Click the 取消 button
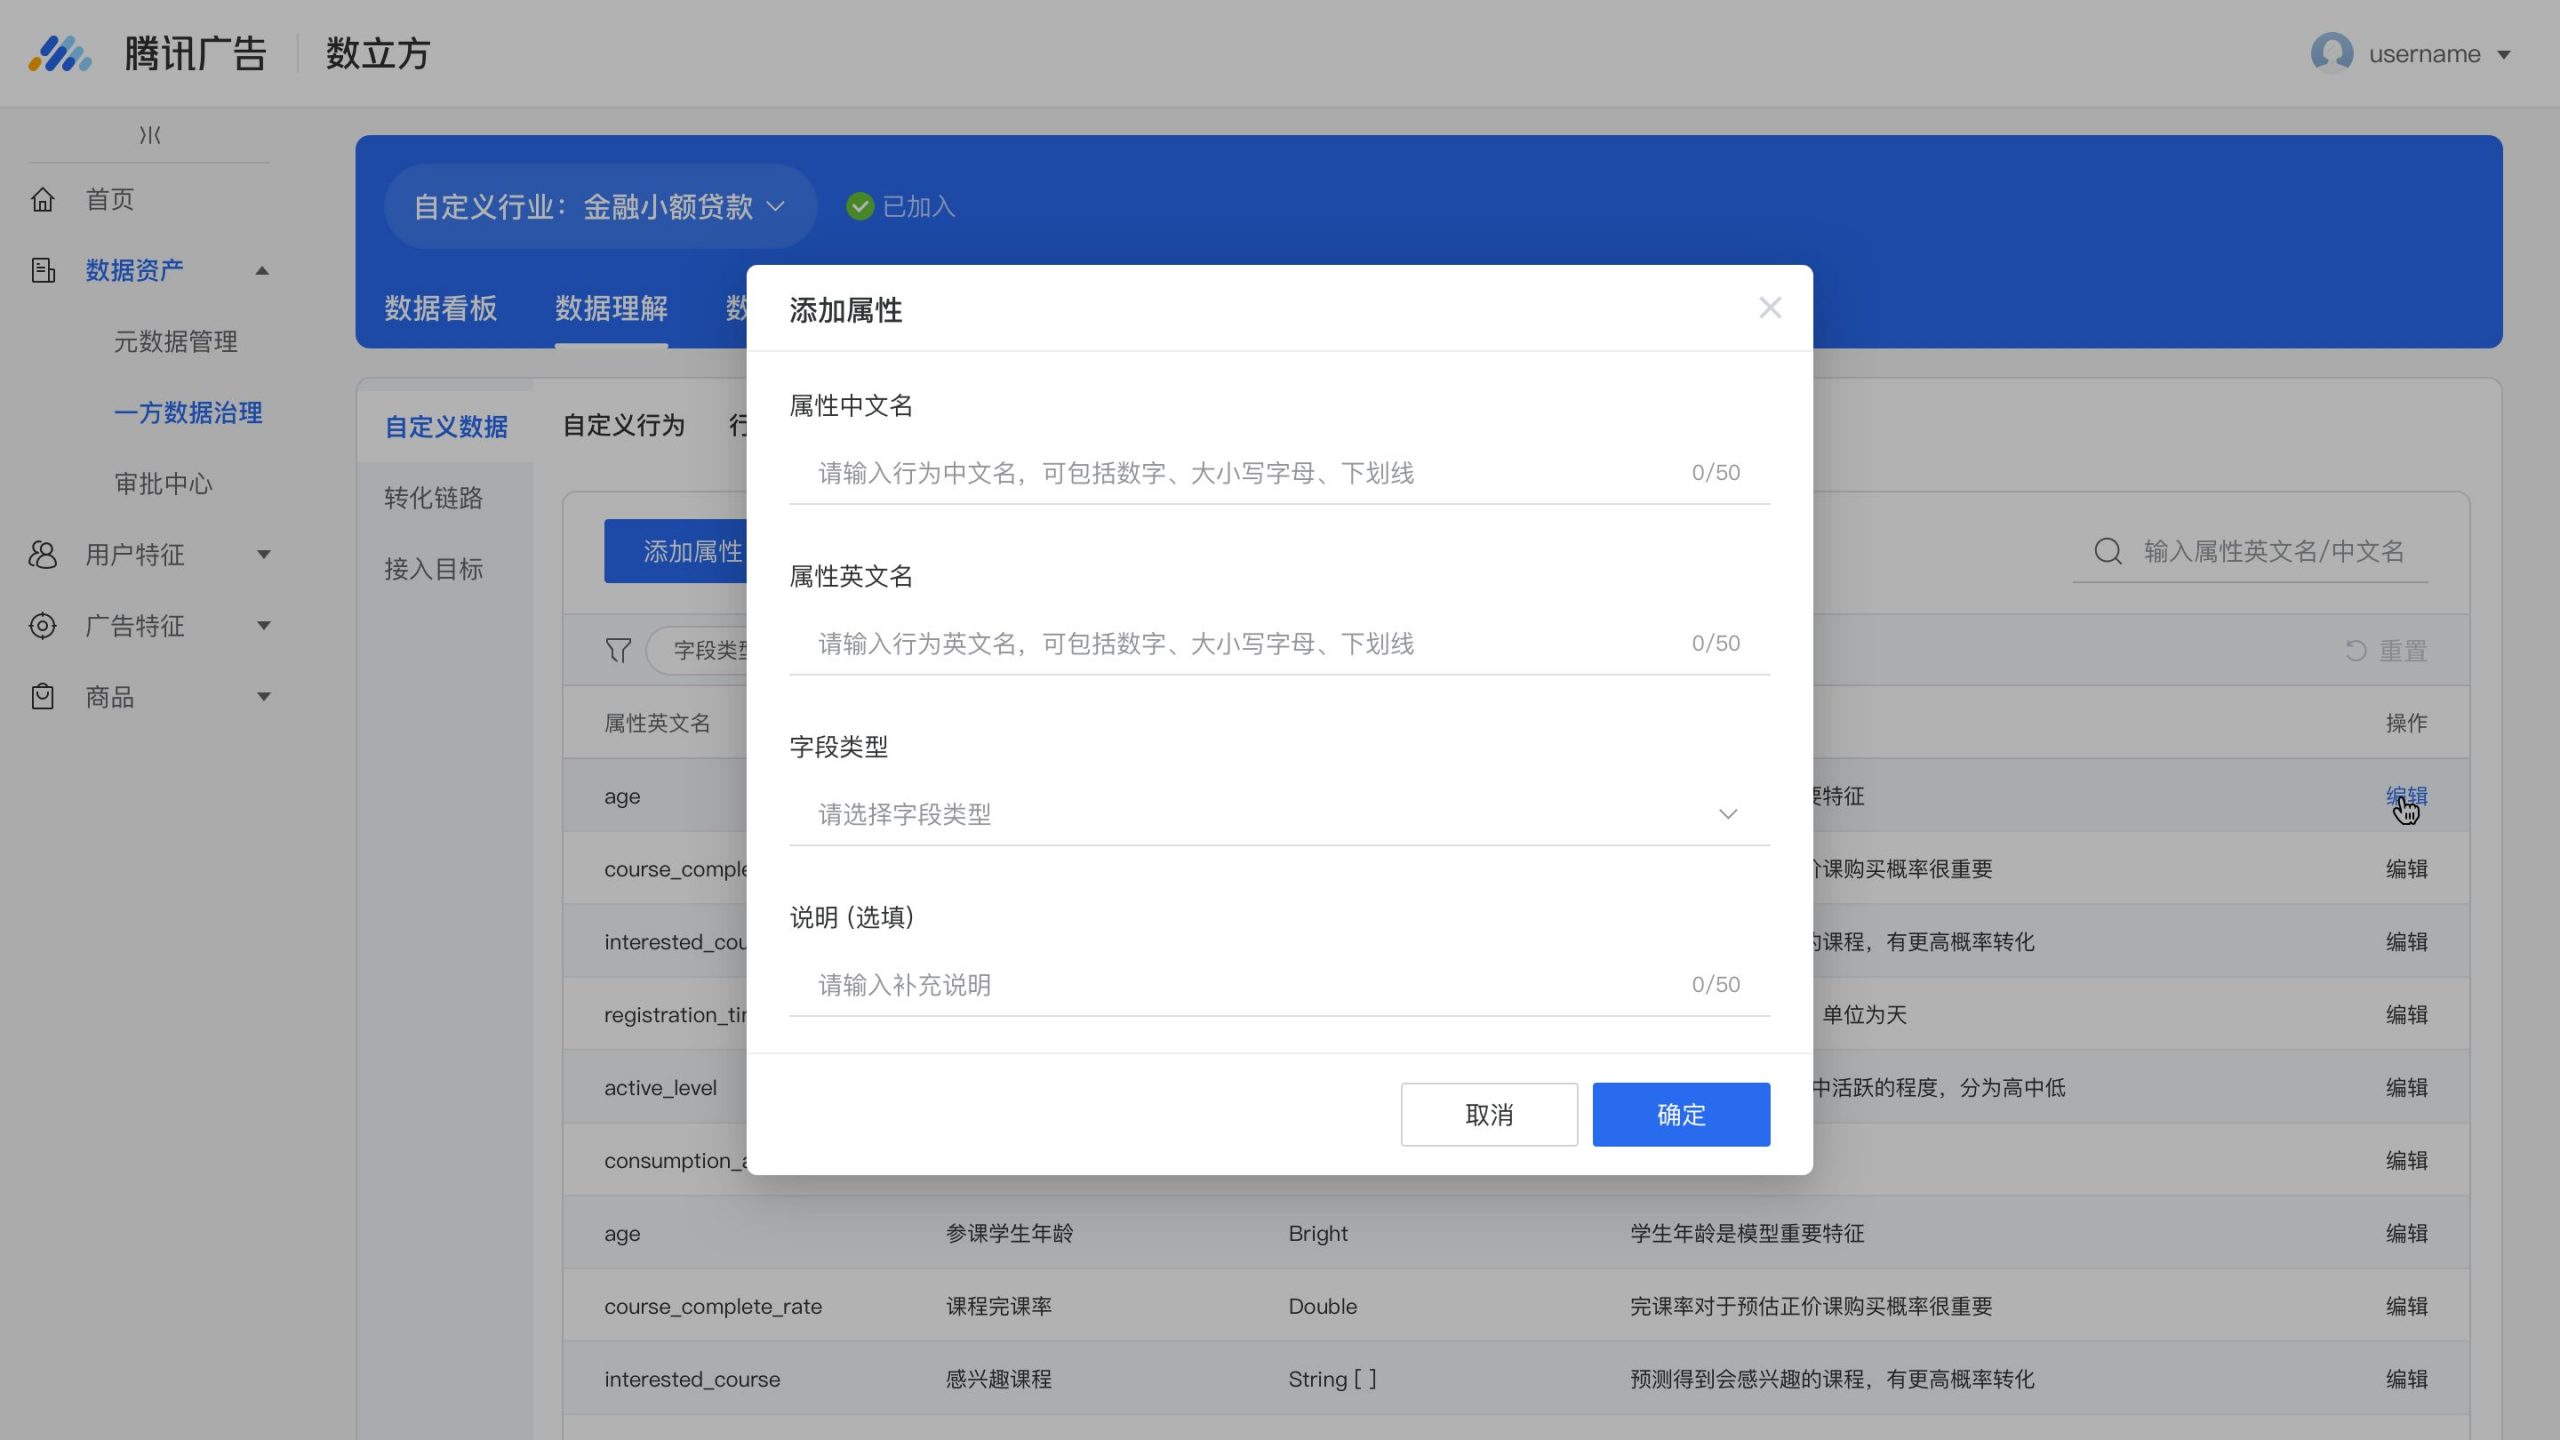The width and height of the screenshot is (2560, 1440). [1489, 1114]
